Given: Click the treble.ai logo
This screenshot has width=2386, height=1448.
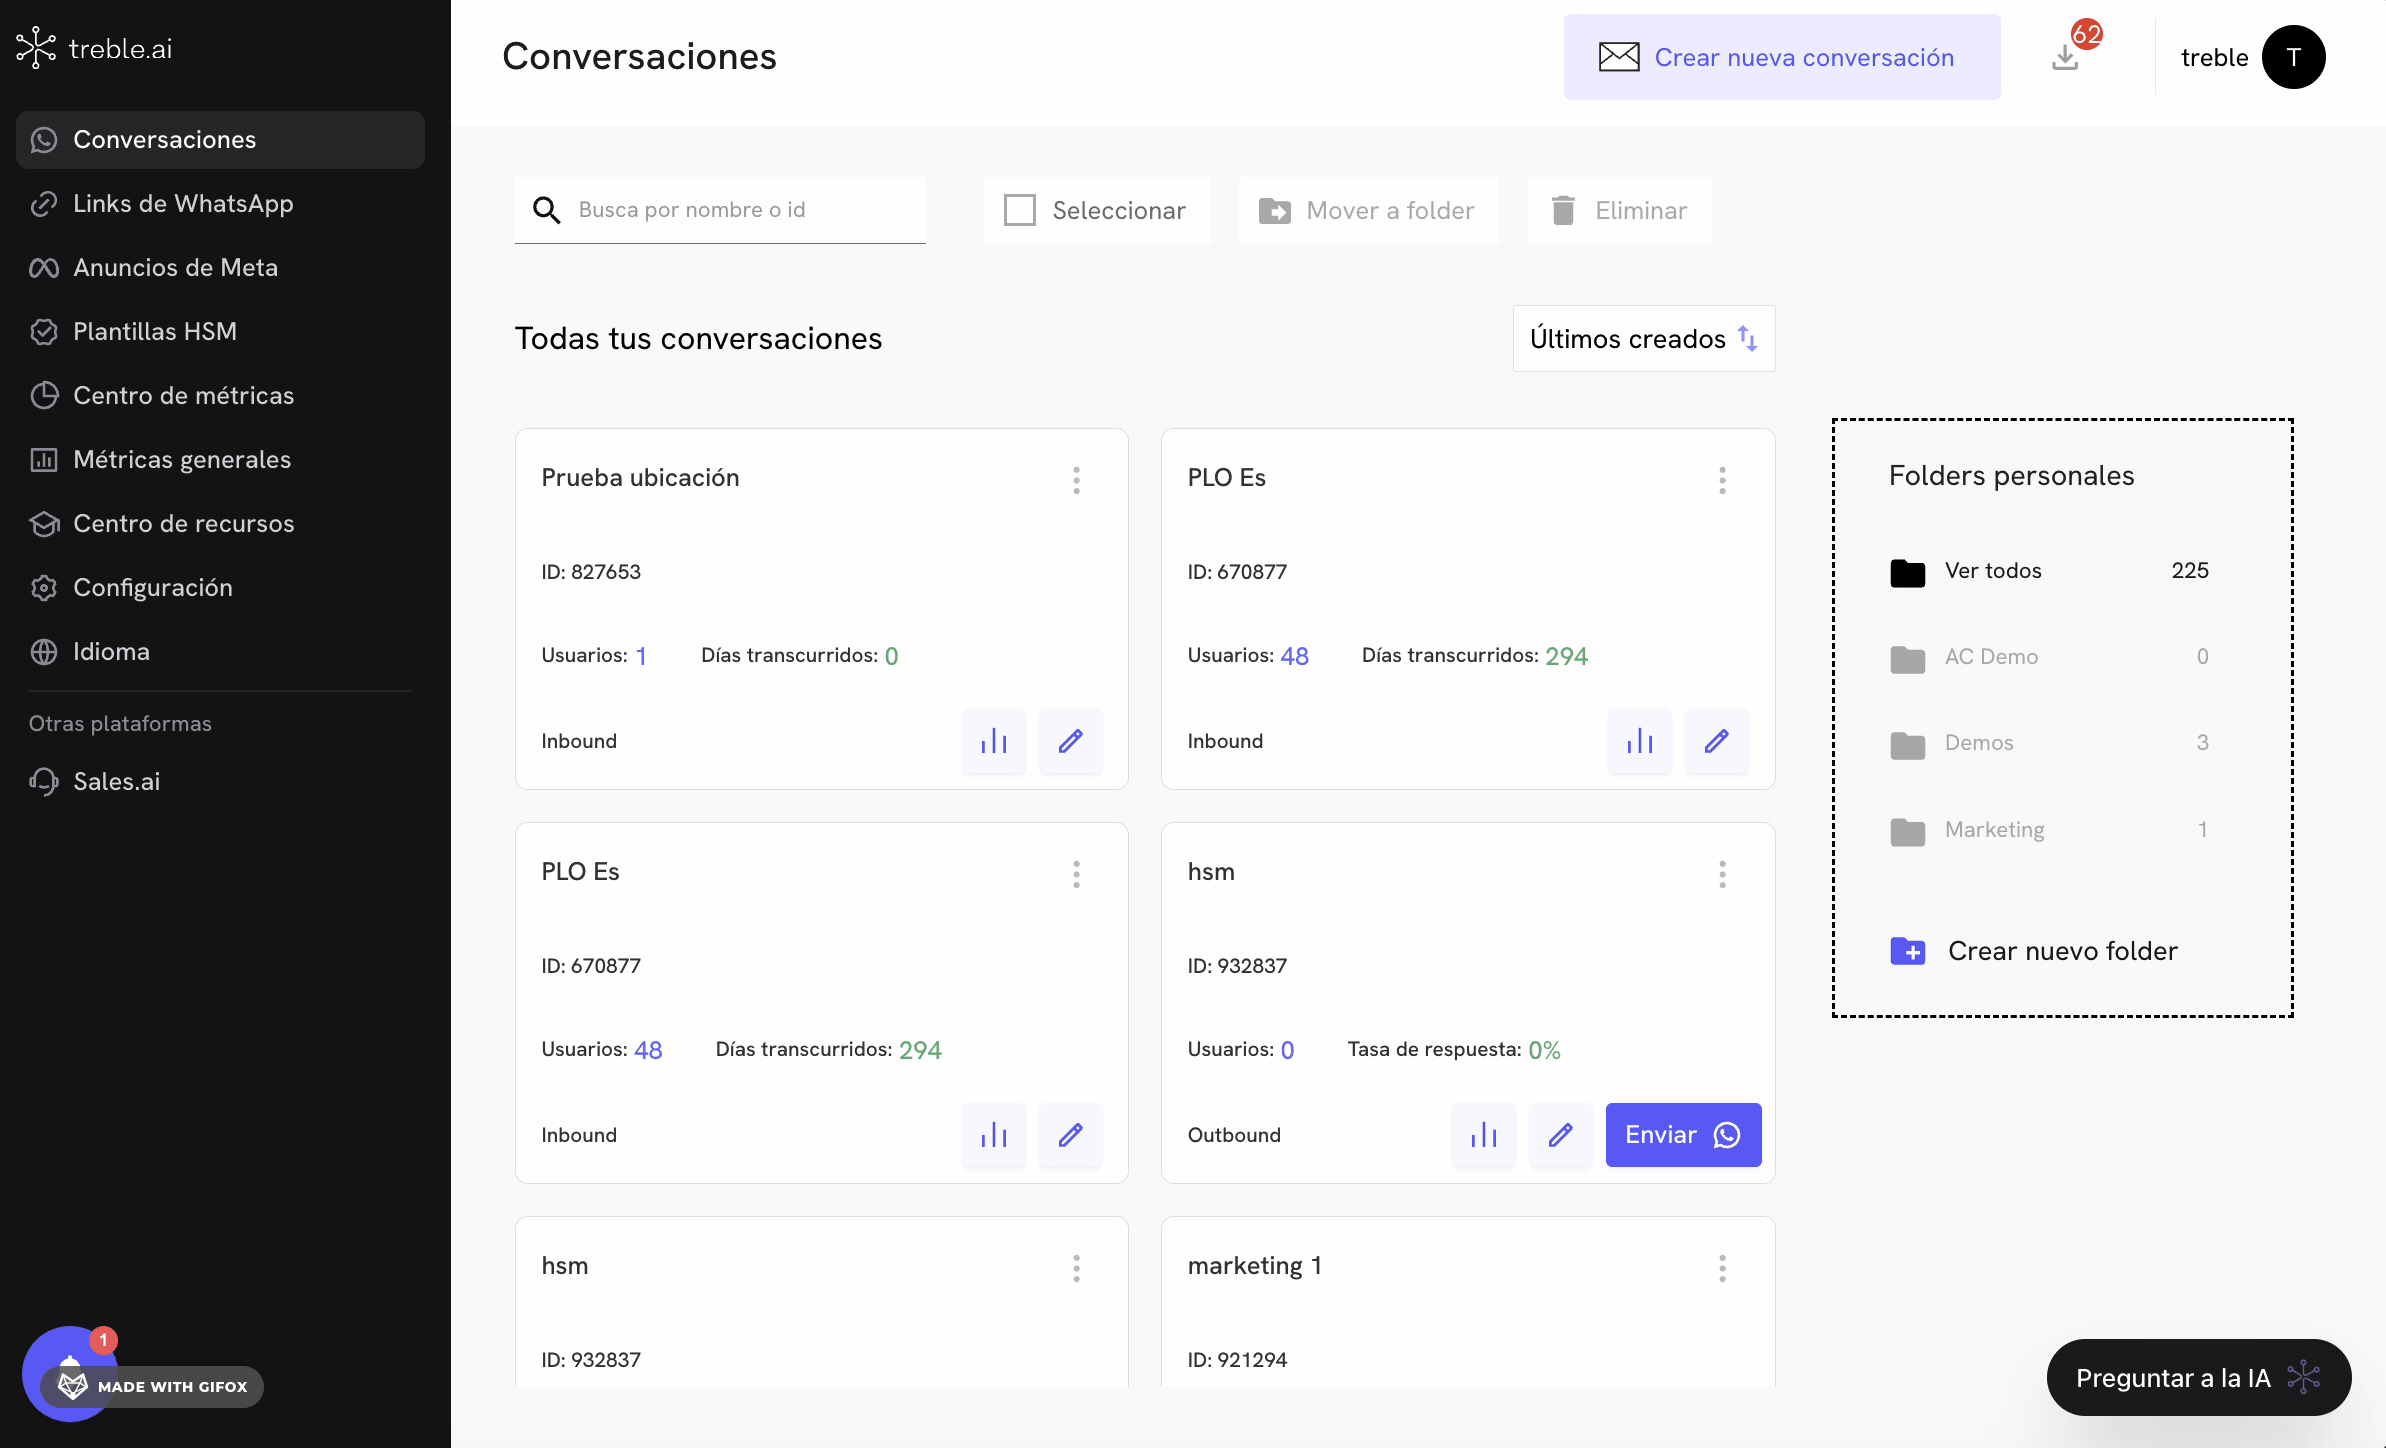Looking at the screenshot, I should [95, 48].
